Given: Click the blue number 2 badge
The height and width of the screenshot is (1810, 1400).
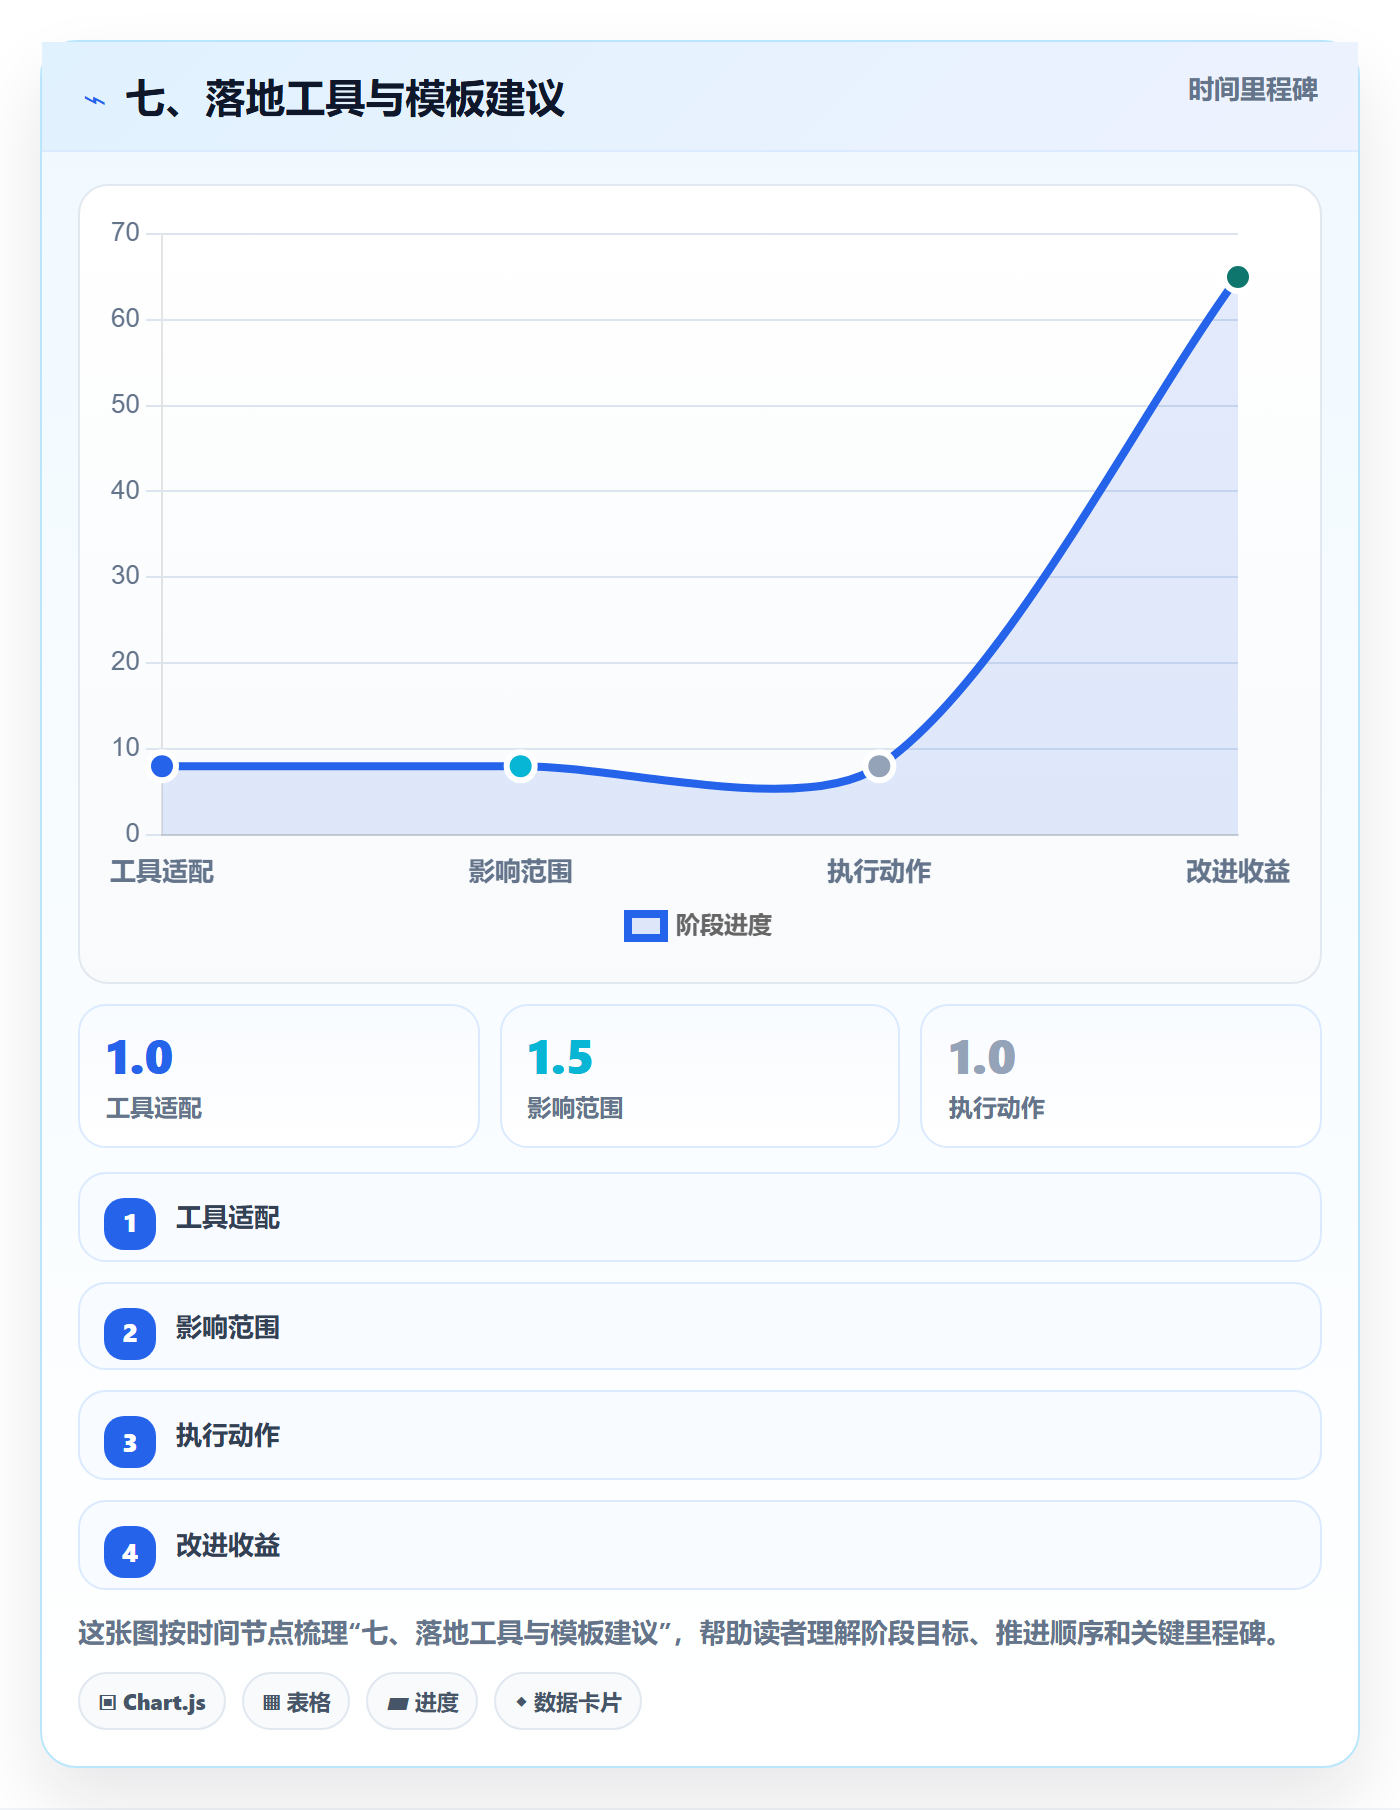Looking at the screenshot, I should coord(130,1333).
